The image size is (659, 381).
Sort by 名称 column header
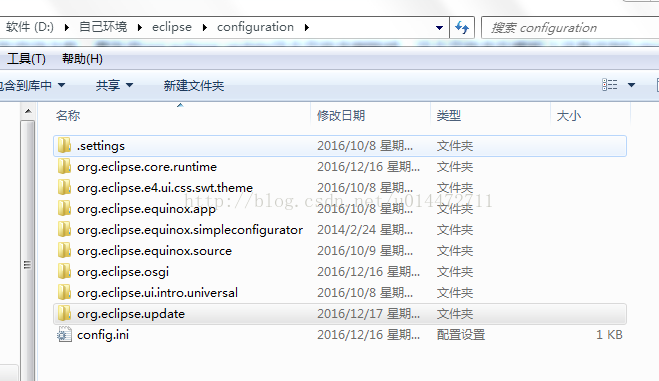click(68, 116)
